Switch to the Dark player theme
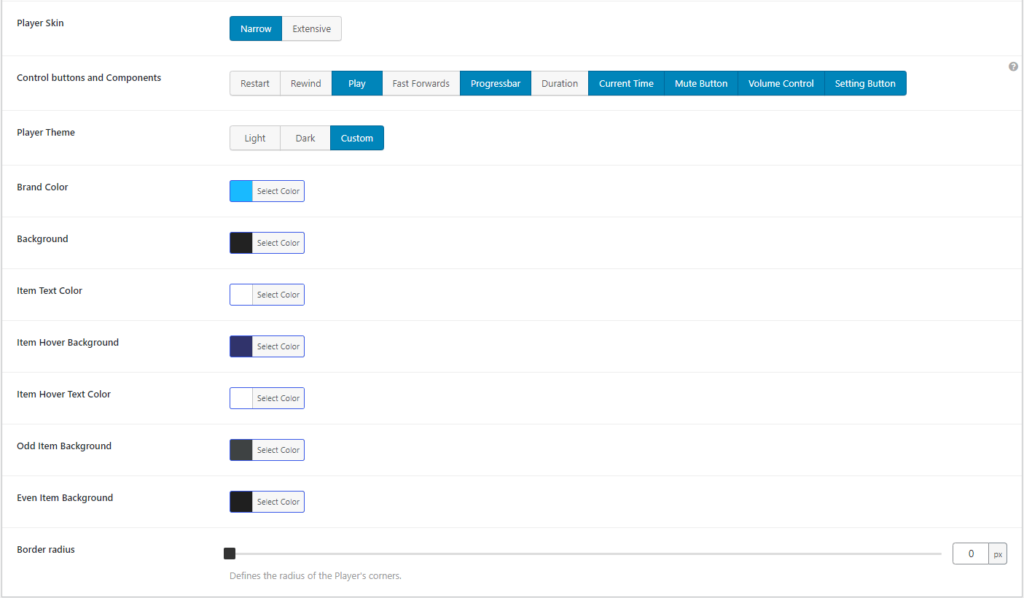Image resolution: width=1024 pixels, height=598 pixels. click(x=304, y=138)
